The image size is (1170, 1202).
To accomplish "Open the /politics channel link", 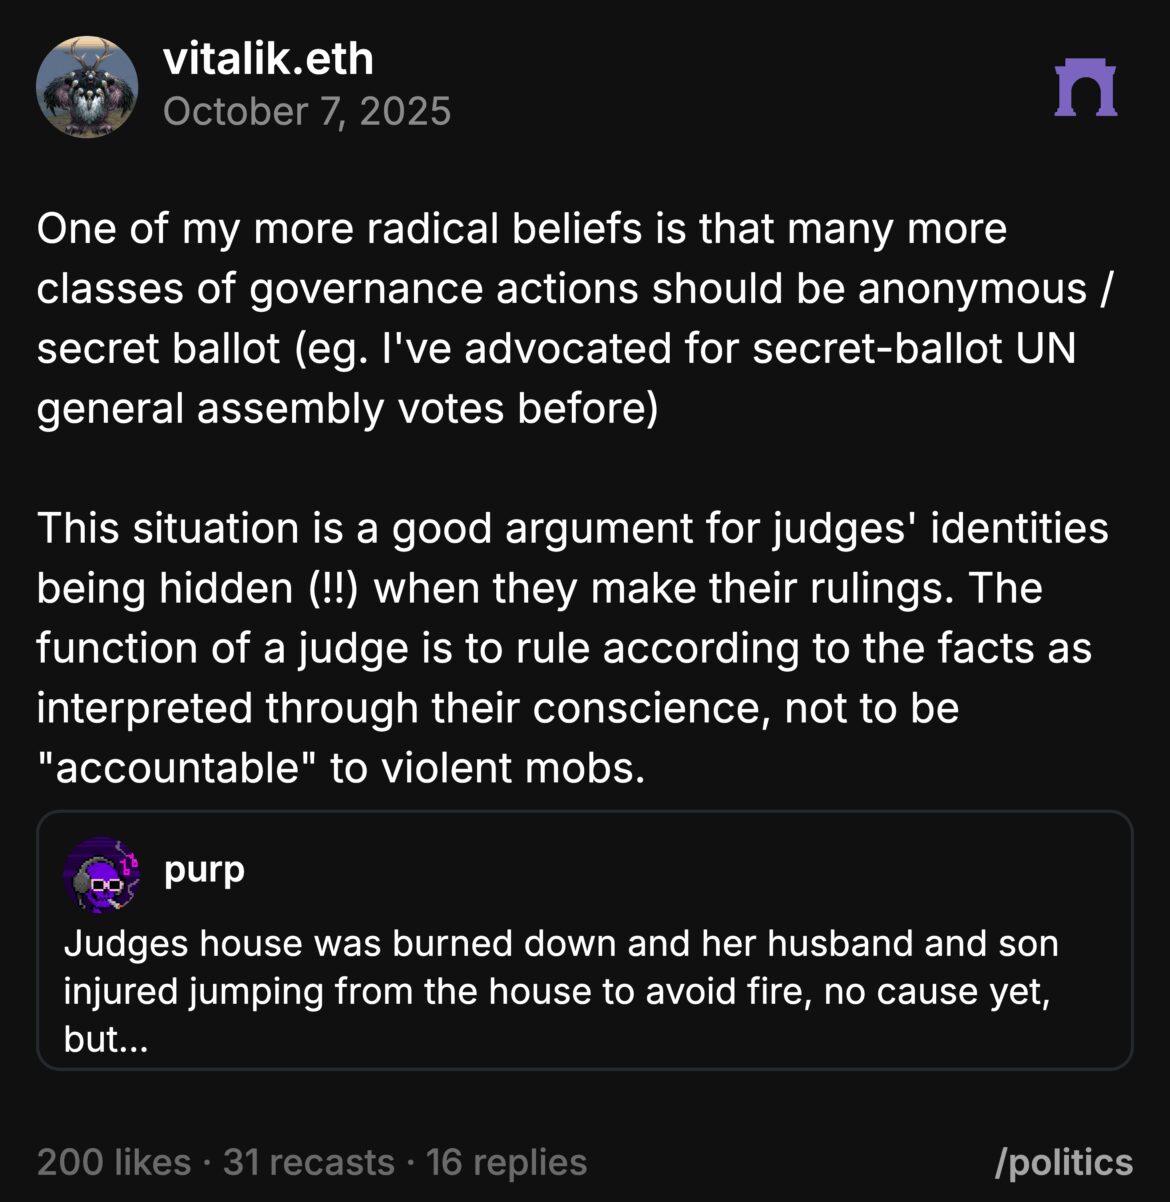I will pyautogui.click(x=1064, y=1162).
